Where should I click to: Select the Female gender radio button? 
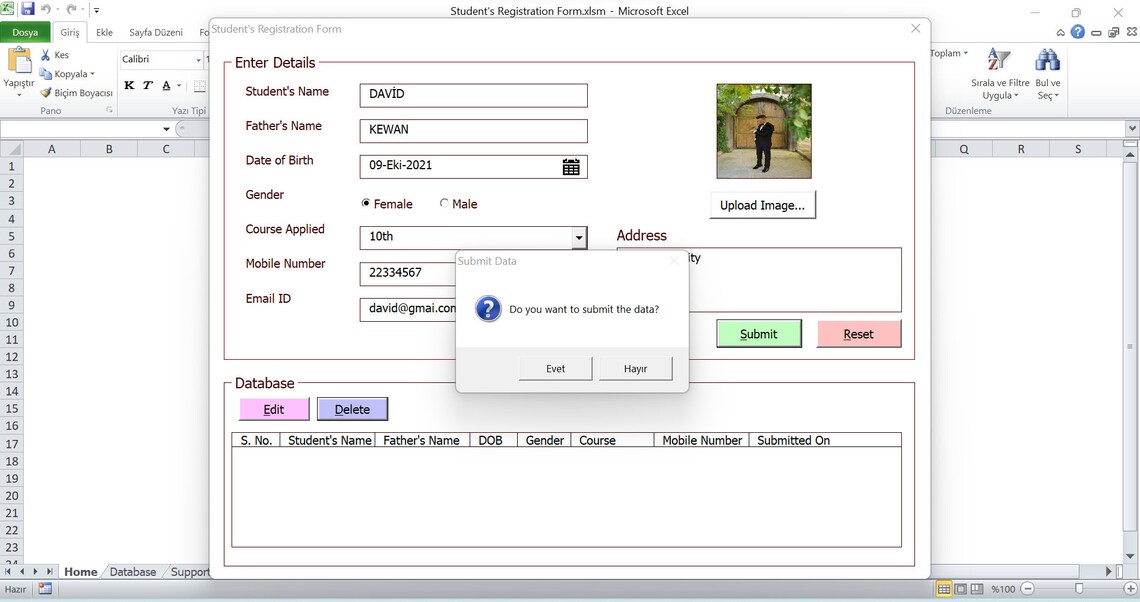[x=366, y=203]
